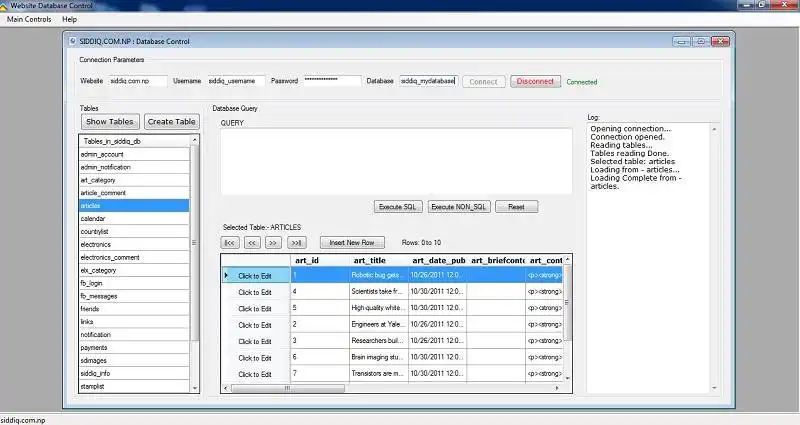Click Execute NON_SQL button
800x425 pixels.
pyautogui.click(x=459, y=207)
